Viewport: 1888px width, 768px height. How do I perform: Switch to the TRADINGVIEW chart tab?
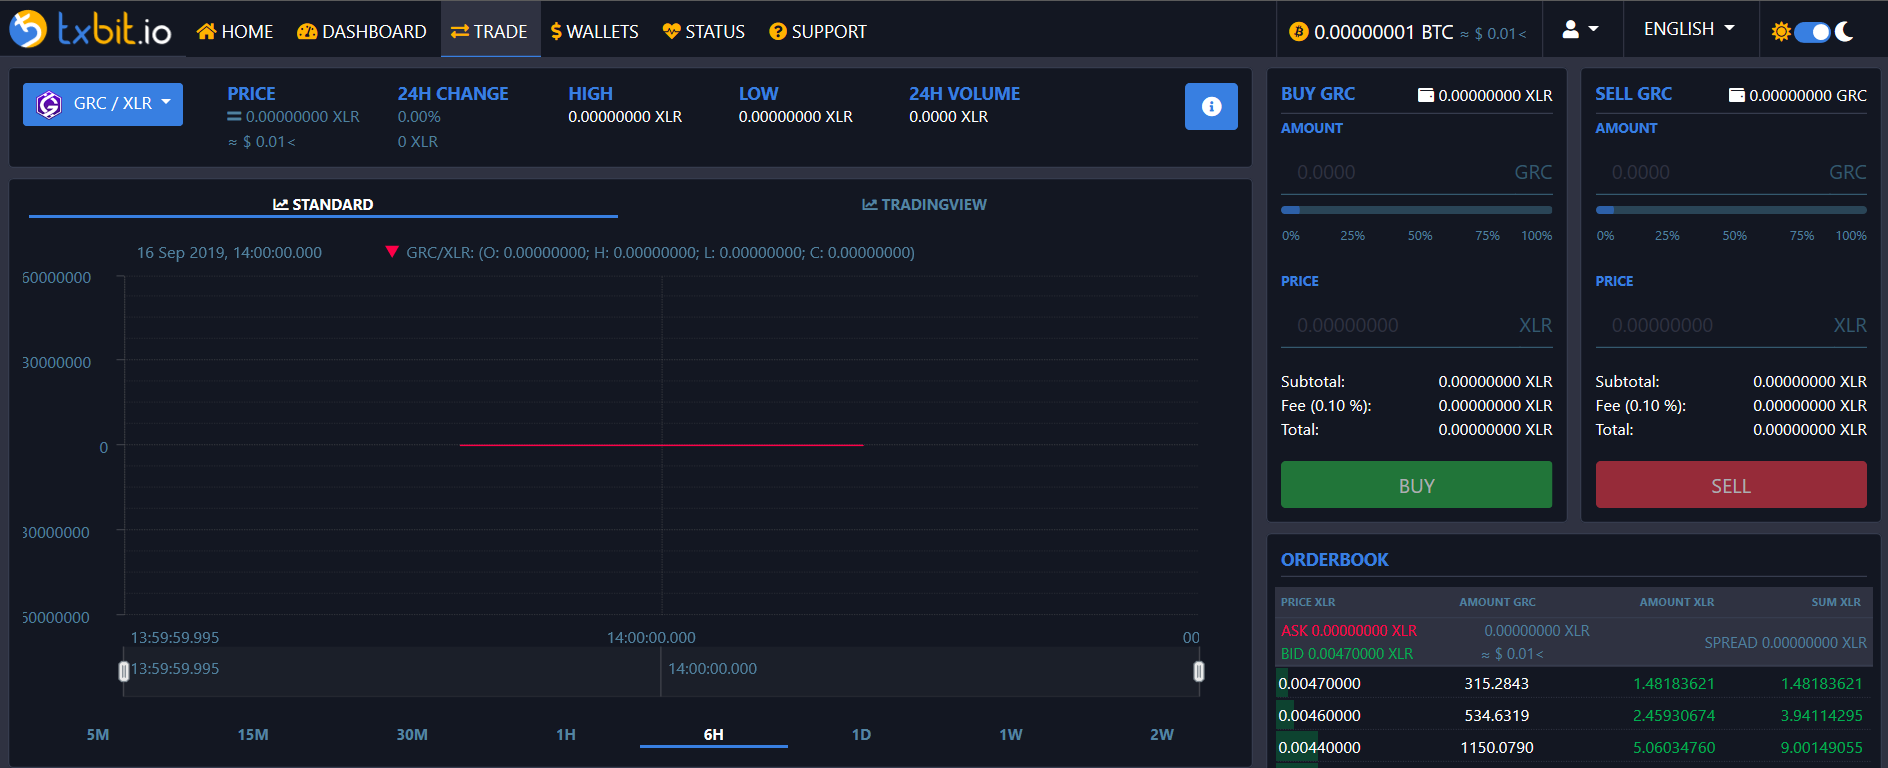click(x=924, y=204)
